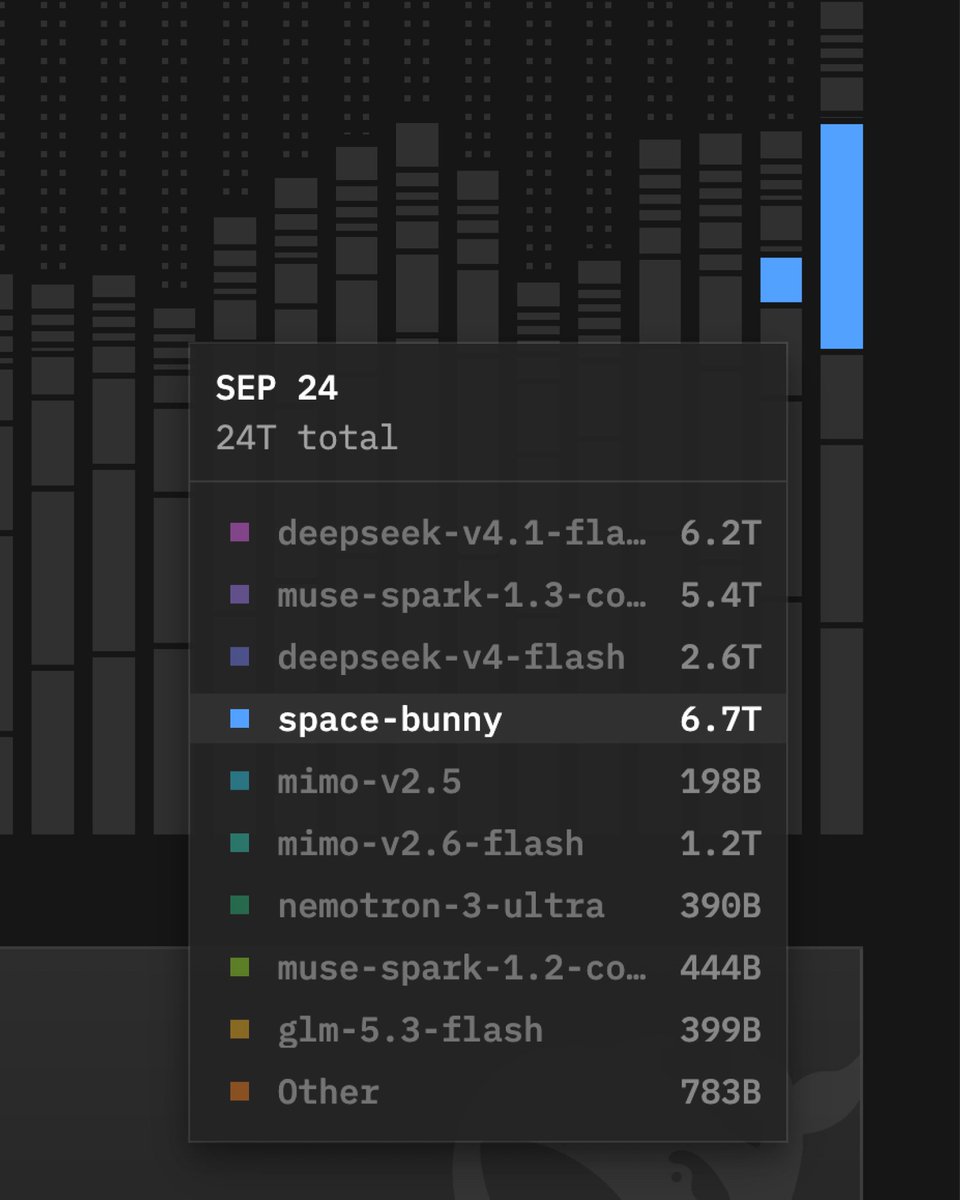Click the 2.6T value
This screenshot has height=1200, width=960.
[720, 657]
